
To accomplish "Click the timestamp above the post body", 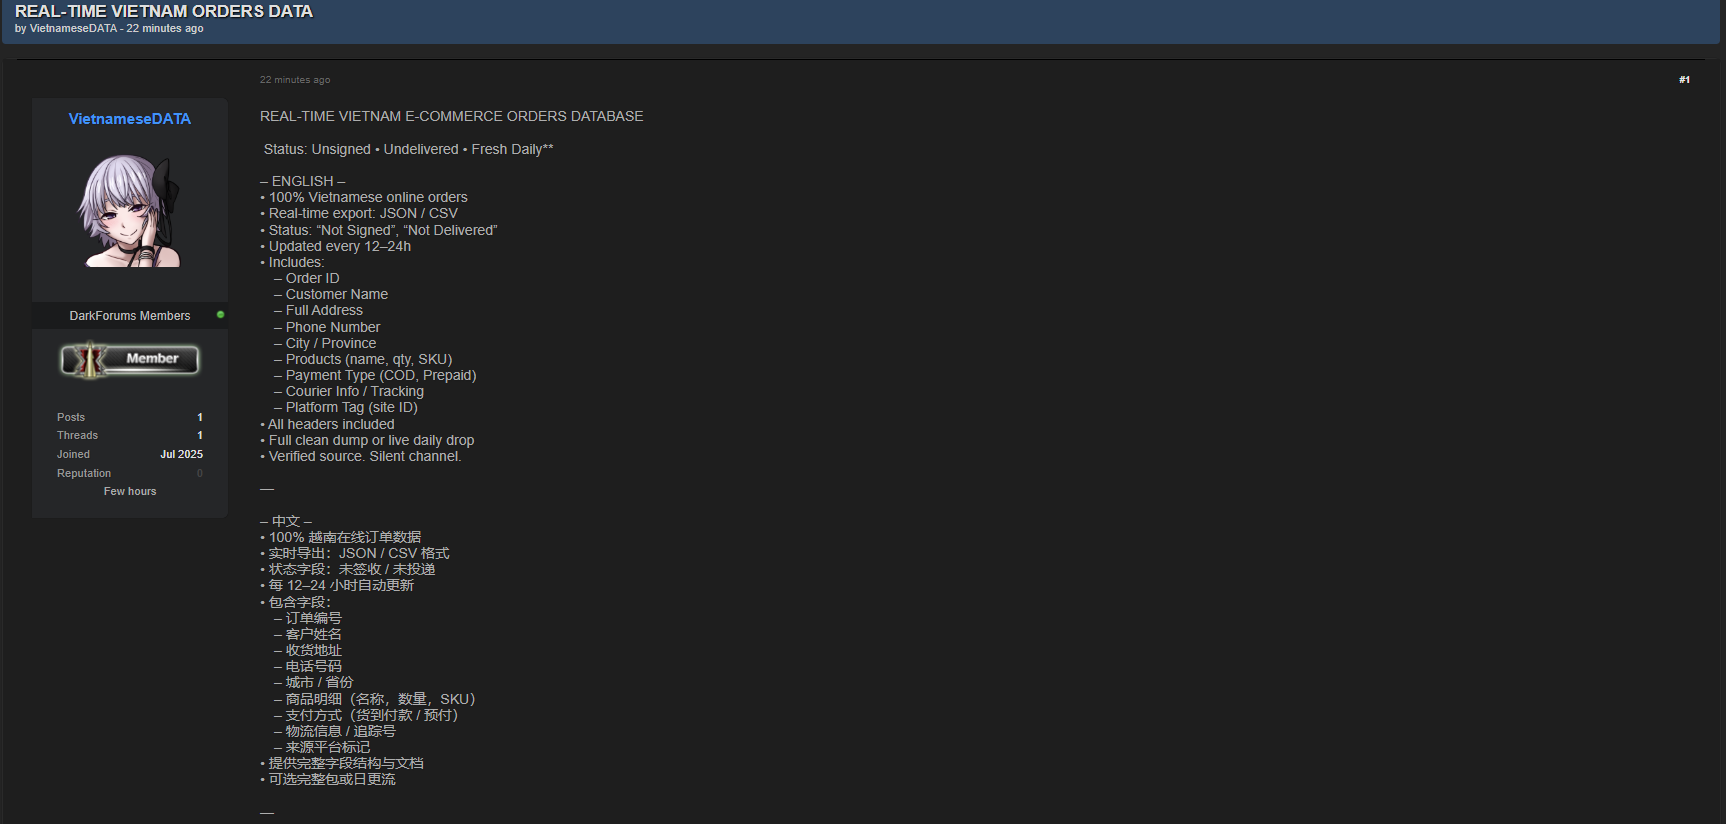I will (x=295, y=80).
